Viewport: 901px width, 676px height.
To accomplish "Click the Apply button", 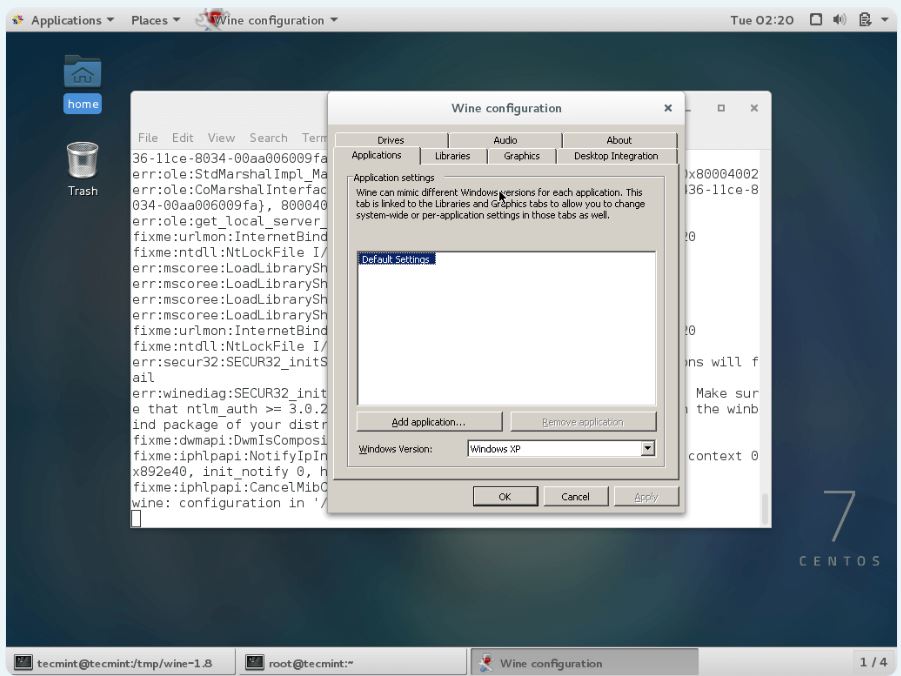I will tap(646, 497).
